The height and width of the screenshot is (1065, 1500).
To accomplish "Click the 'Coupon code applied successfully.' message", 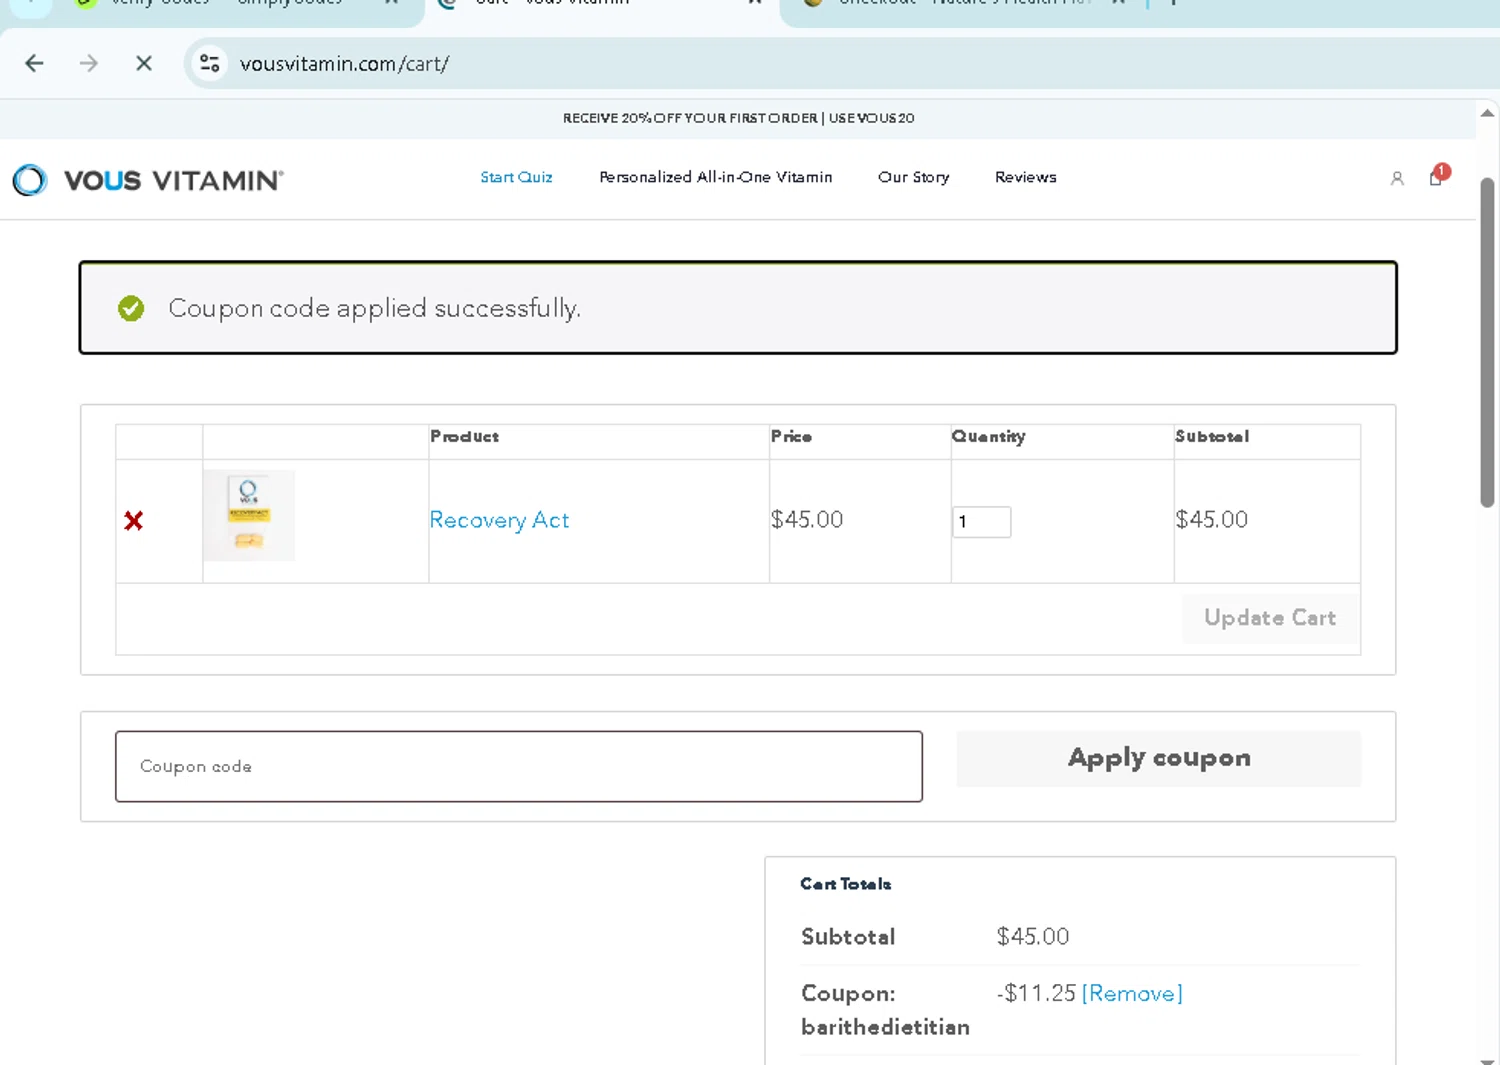I will 374,308.
